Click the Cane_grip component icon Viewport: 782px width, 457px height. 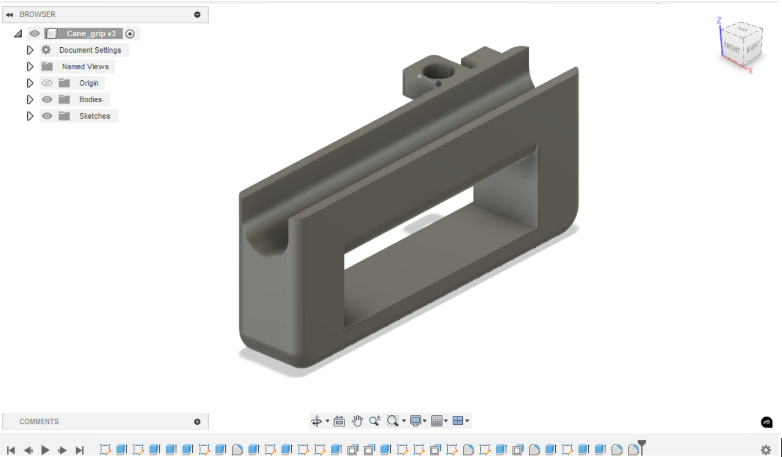click(51, 33)
